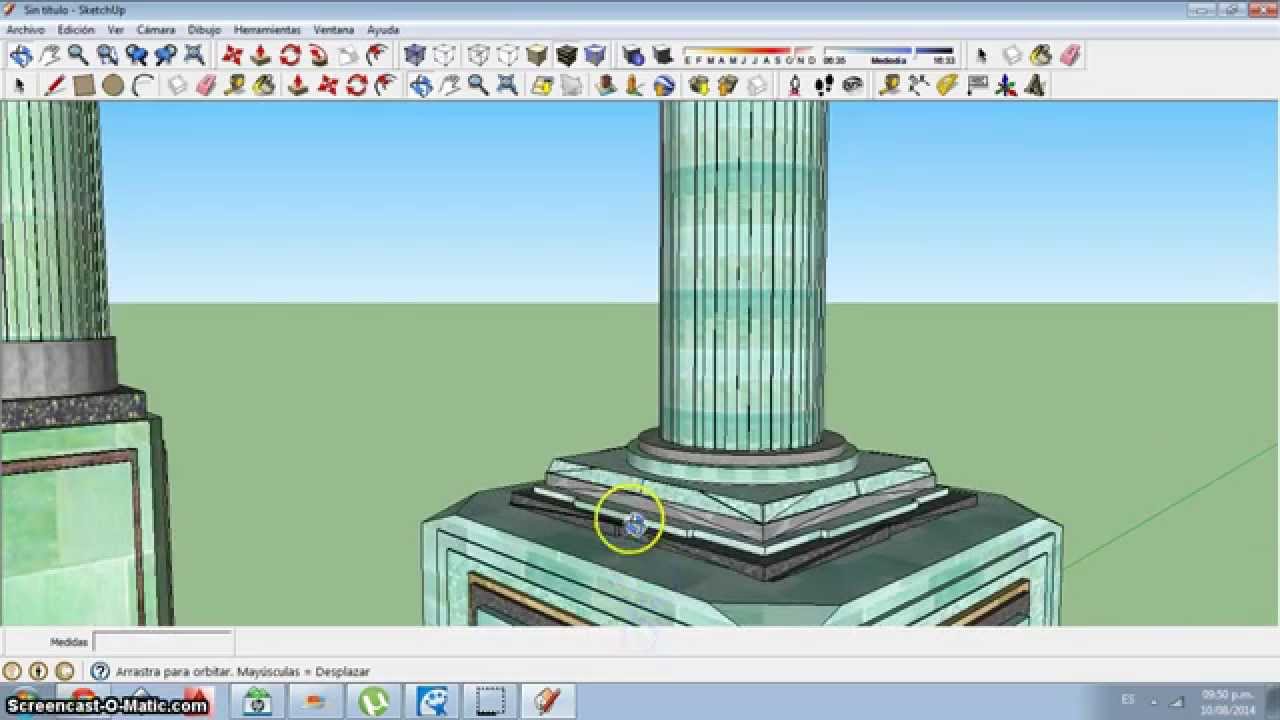Viewport: 1280px width, 720px height.
Task: Pick the Circle drawing tool
Action: click(x=113, y=86)
